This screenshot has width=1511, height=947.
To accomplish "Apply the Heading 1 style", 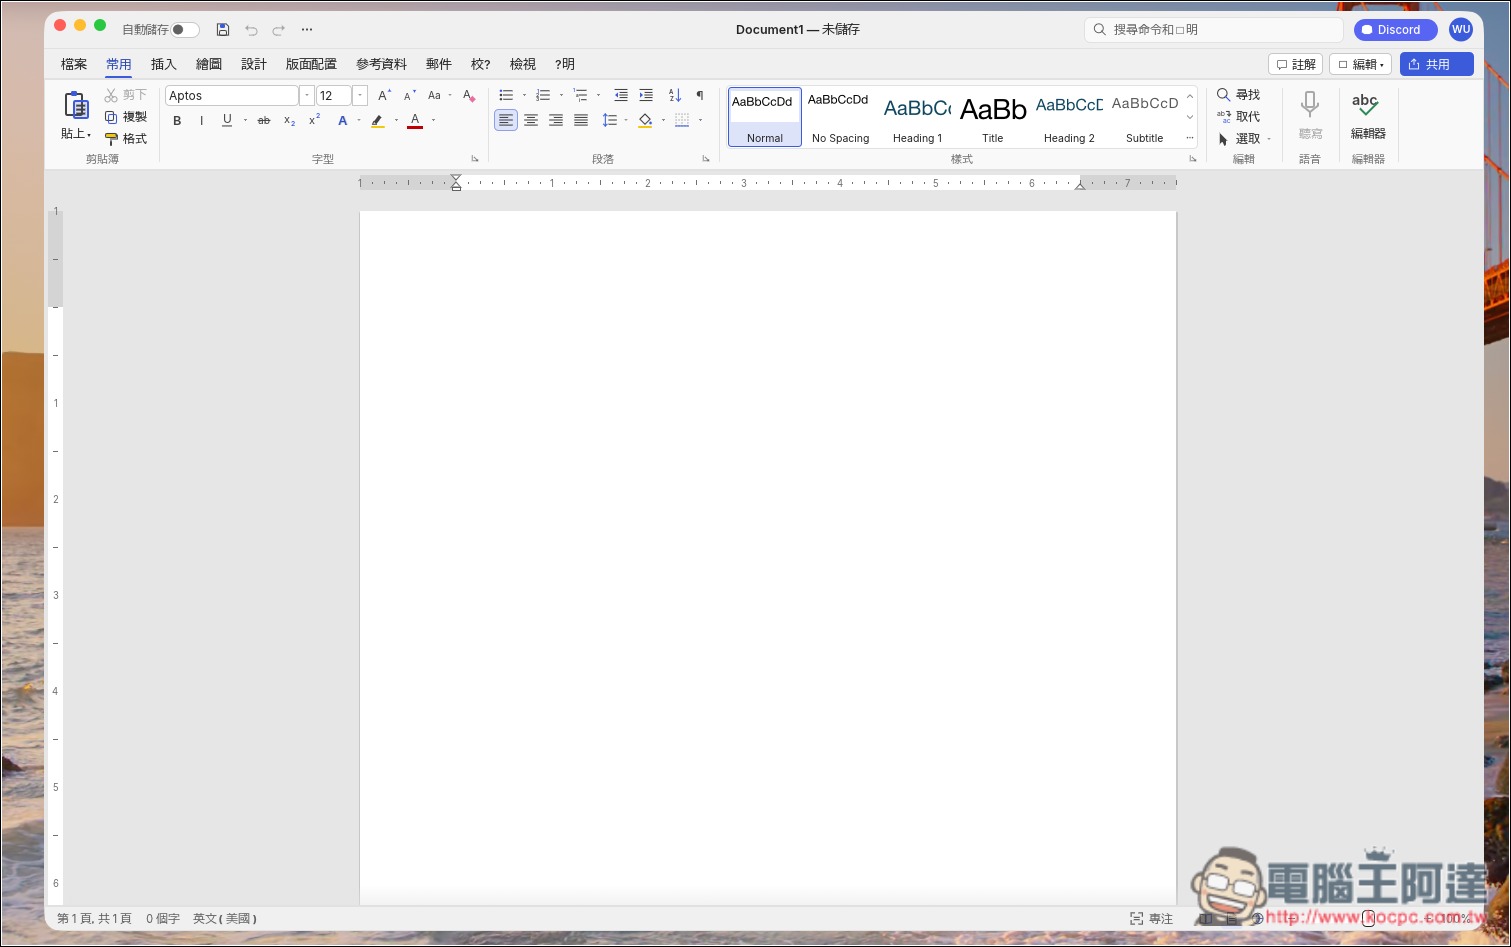I will 917,118.
